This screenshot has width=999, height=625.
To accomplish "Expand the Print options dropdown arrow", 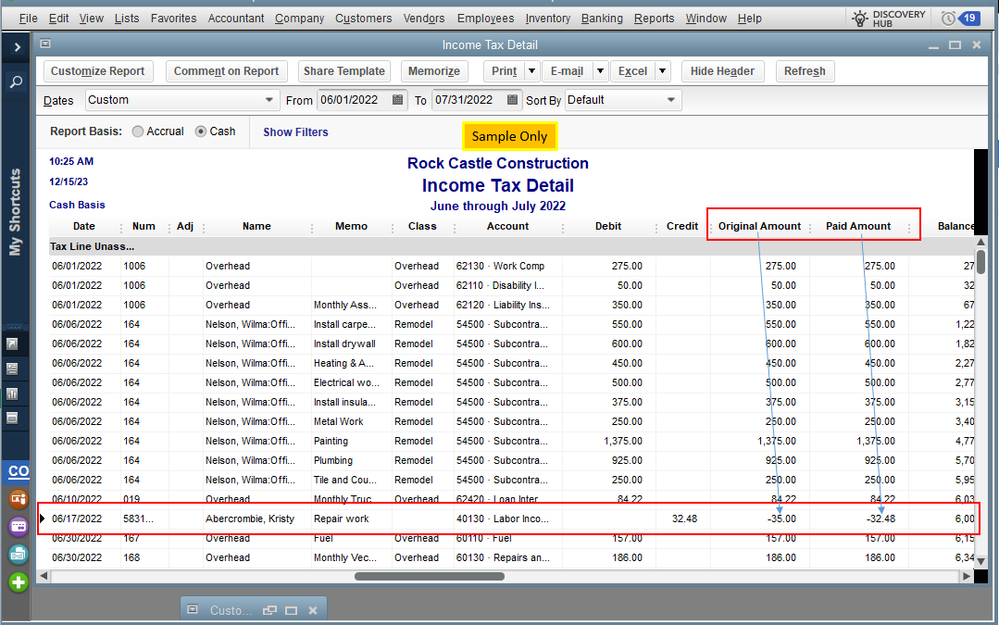I will (531, 71).
